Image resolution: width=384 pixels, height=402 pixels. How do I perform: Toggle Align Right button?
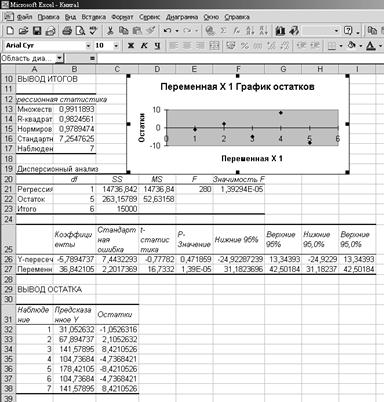coord(200,45)
